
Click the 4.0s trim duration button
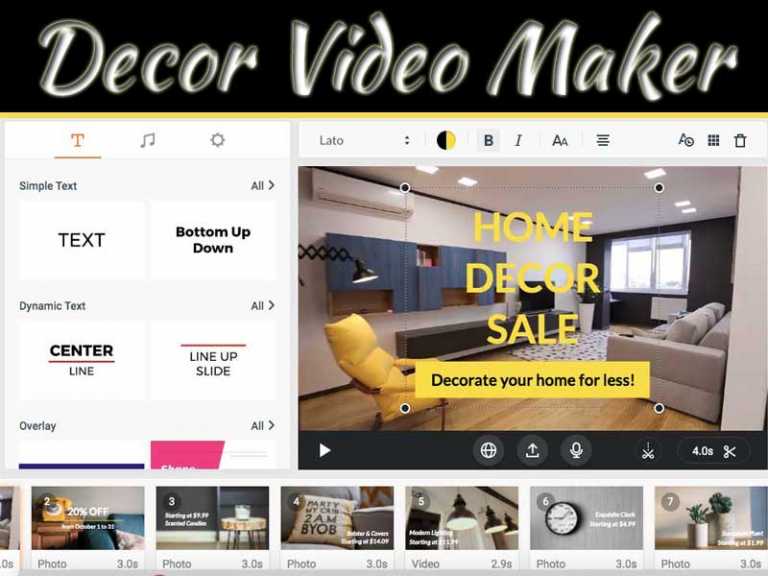713,451
